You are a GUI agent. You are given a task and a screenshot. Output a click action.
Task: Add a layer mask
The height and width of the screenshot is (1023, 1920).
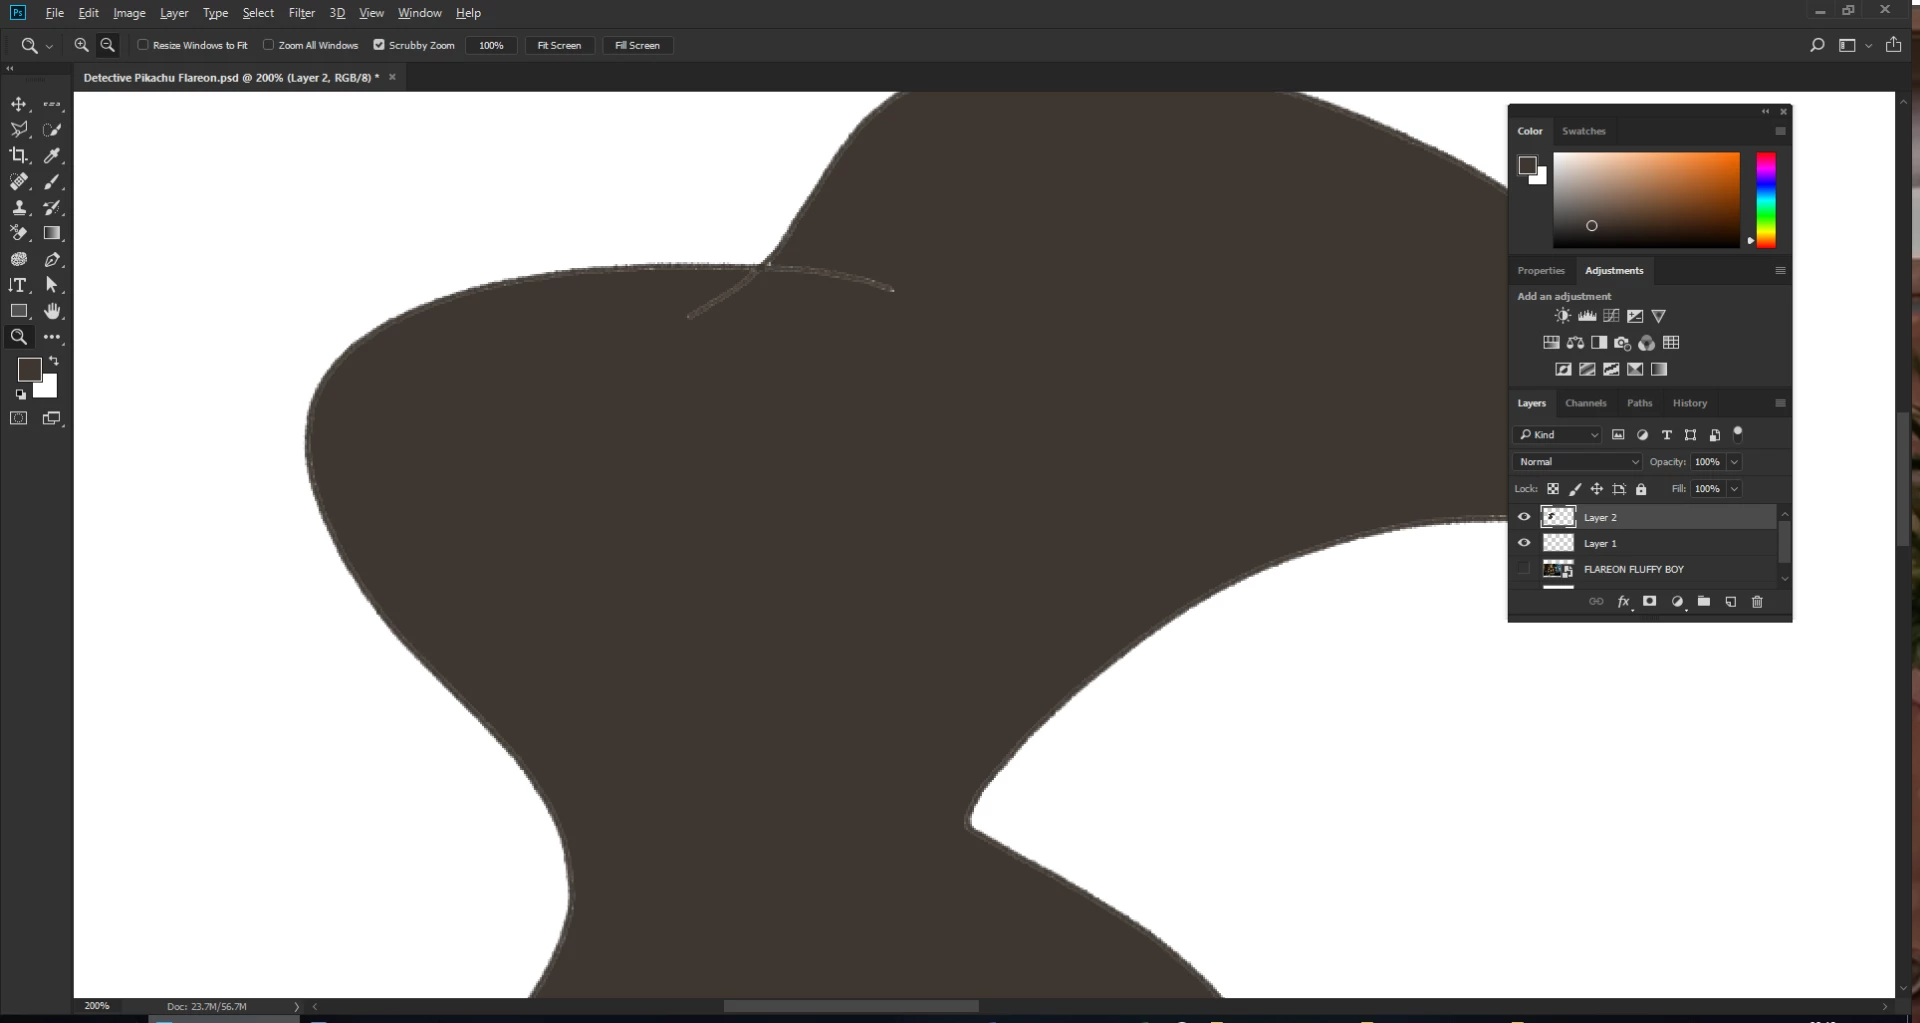tap(1650, 602)
